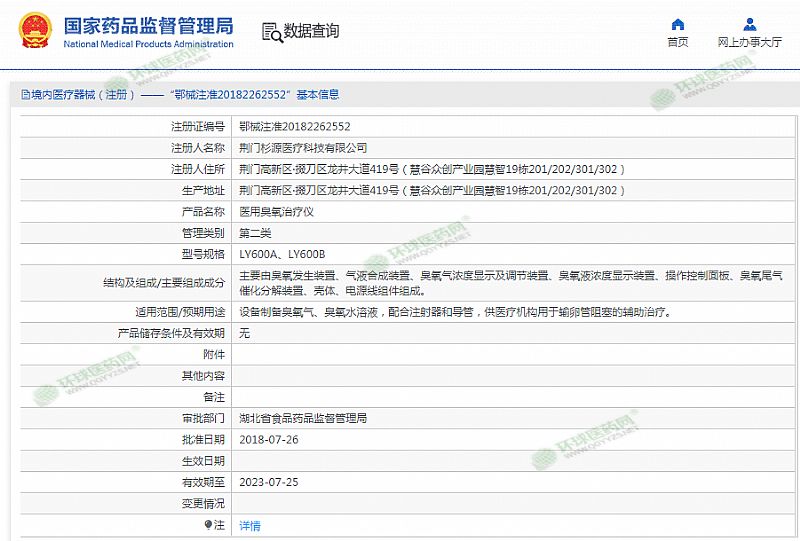Click the 数据查询 magnifier document icon
The image size is (800, 541).
click(271, 32)
